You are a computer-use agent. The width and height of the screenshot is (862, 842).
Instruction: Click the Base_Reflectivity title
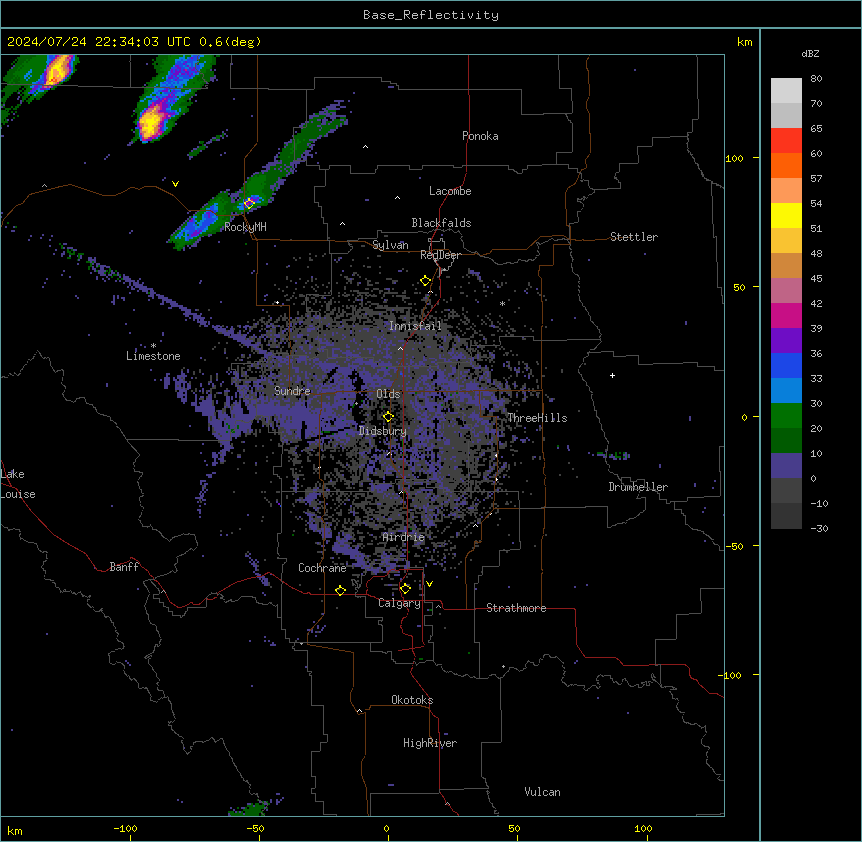431,15
